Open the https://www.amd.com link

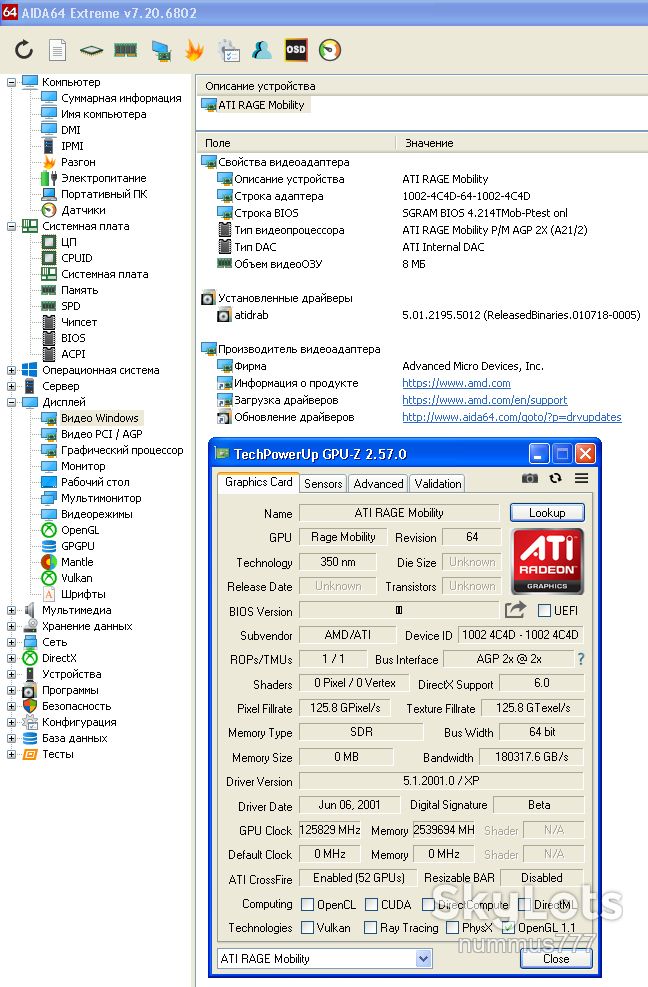coord(456,383)
